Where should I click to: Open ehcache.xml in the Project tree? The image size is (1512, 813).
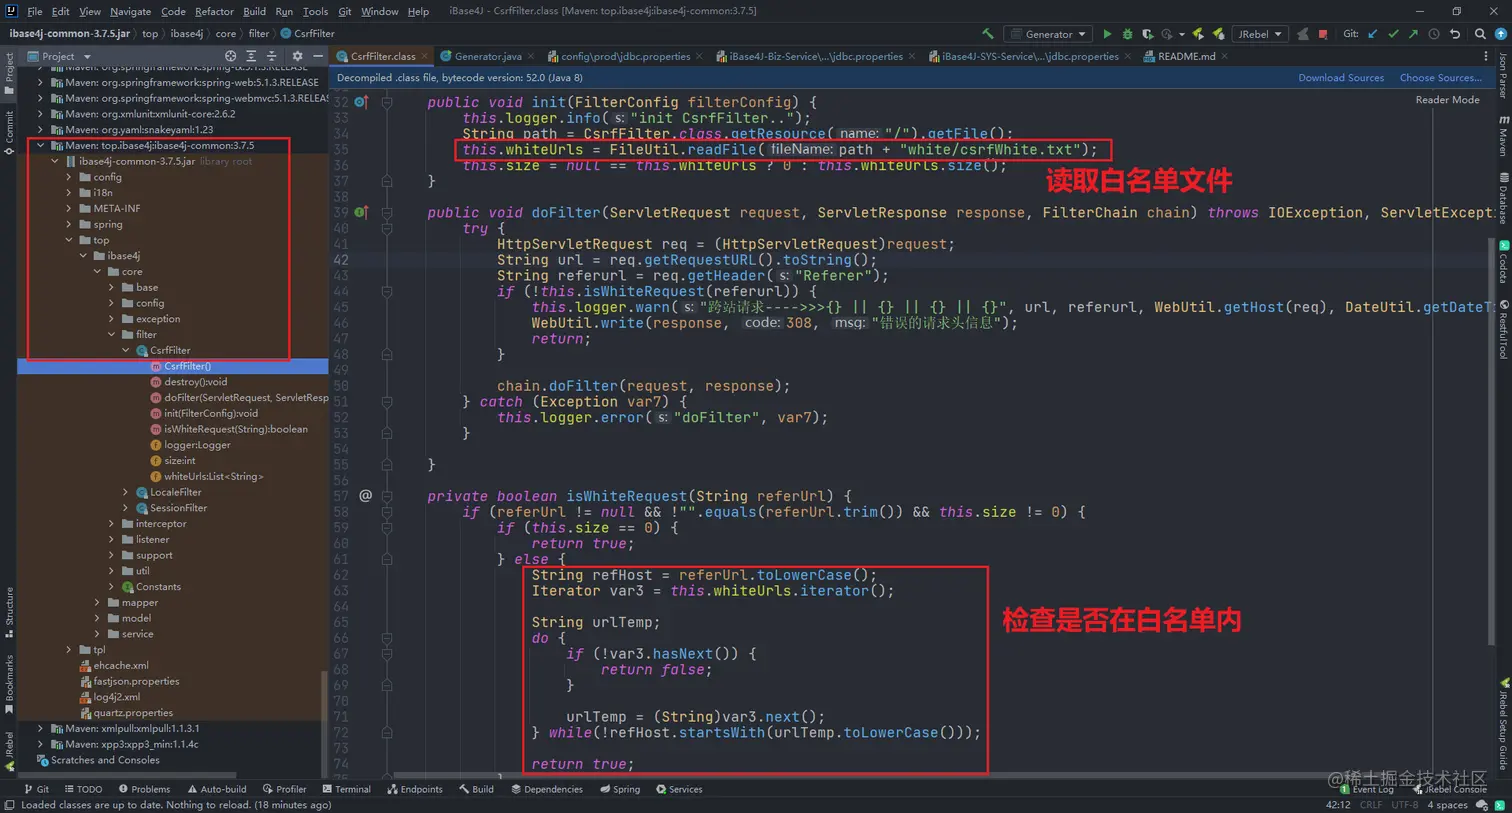[114, 665]
